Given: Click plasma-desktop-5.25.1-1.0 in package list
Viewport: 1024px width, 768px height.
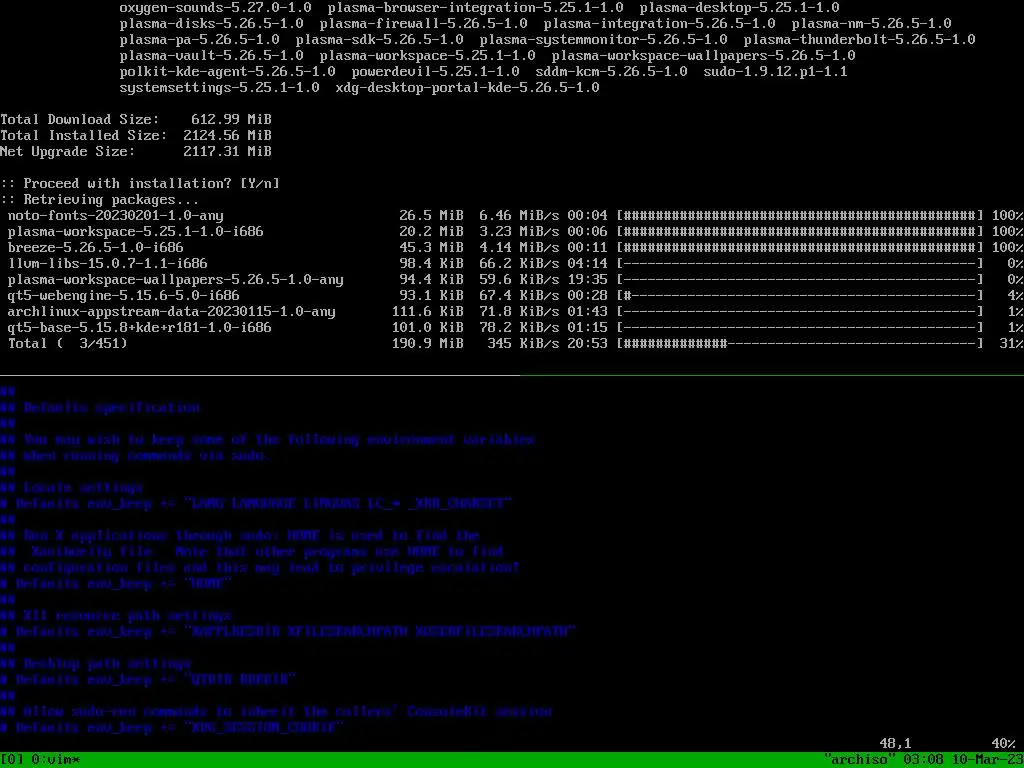Looking at the screenshot, I should click(x=739, y=7).
